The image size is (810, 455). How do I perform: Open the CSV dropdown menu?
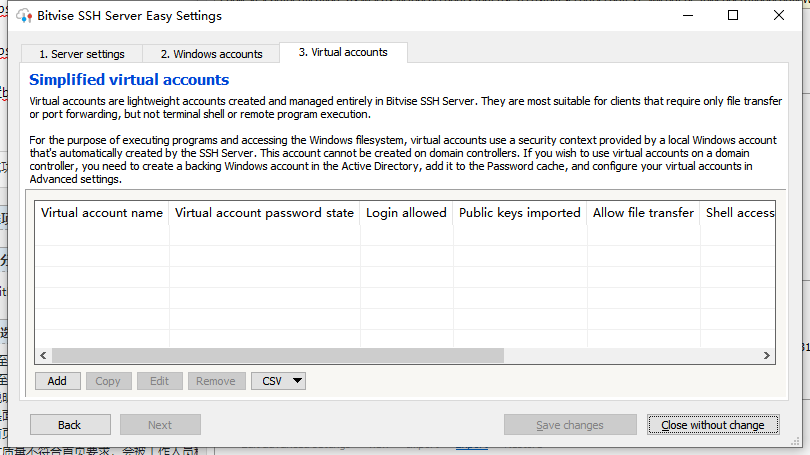click(278, 381)
